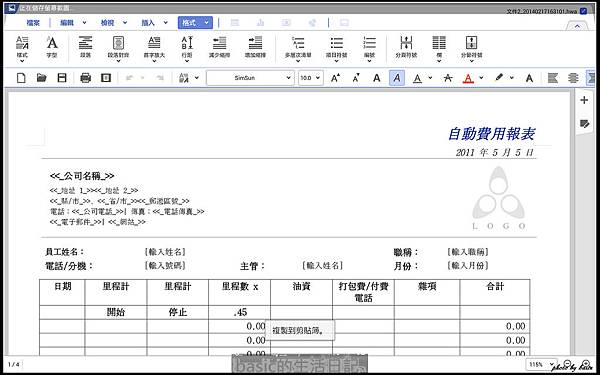Image resolution: width=600 pixels, height=375 pixels.
Task: Open print preview next to the printer
Action: click(x=106, y=78)
